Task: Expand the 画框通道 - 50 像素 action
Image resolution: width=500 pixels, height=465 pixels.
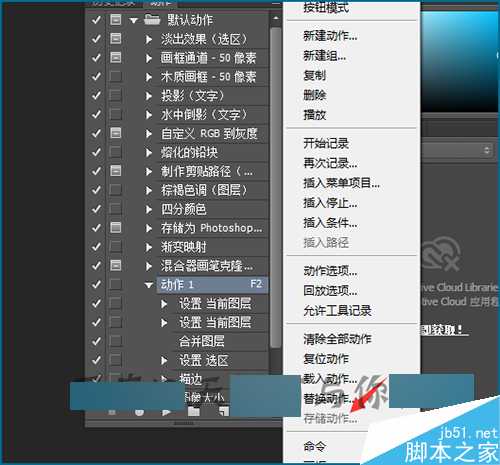Action: (149, 58)
